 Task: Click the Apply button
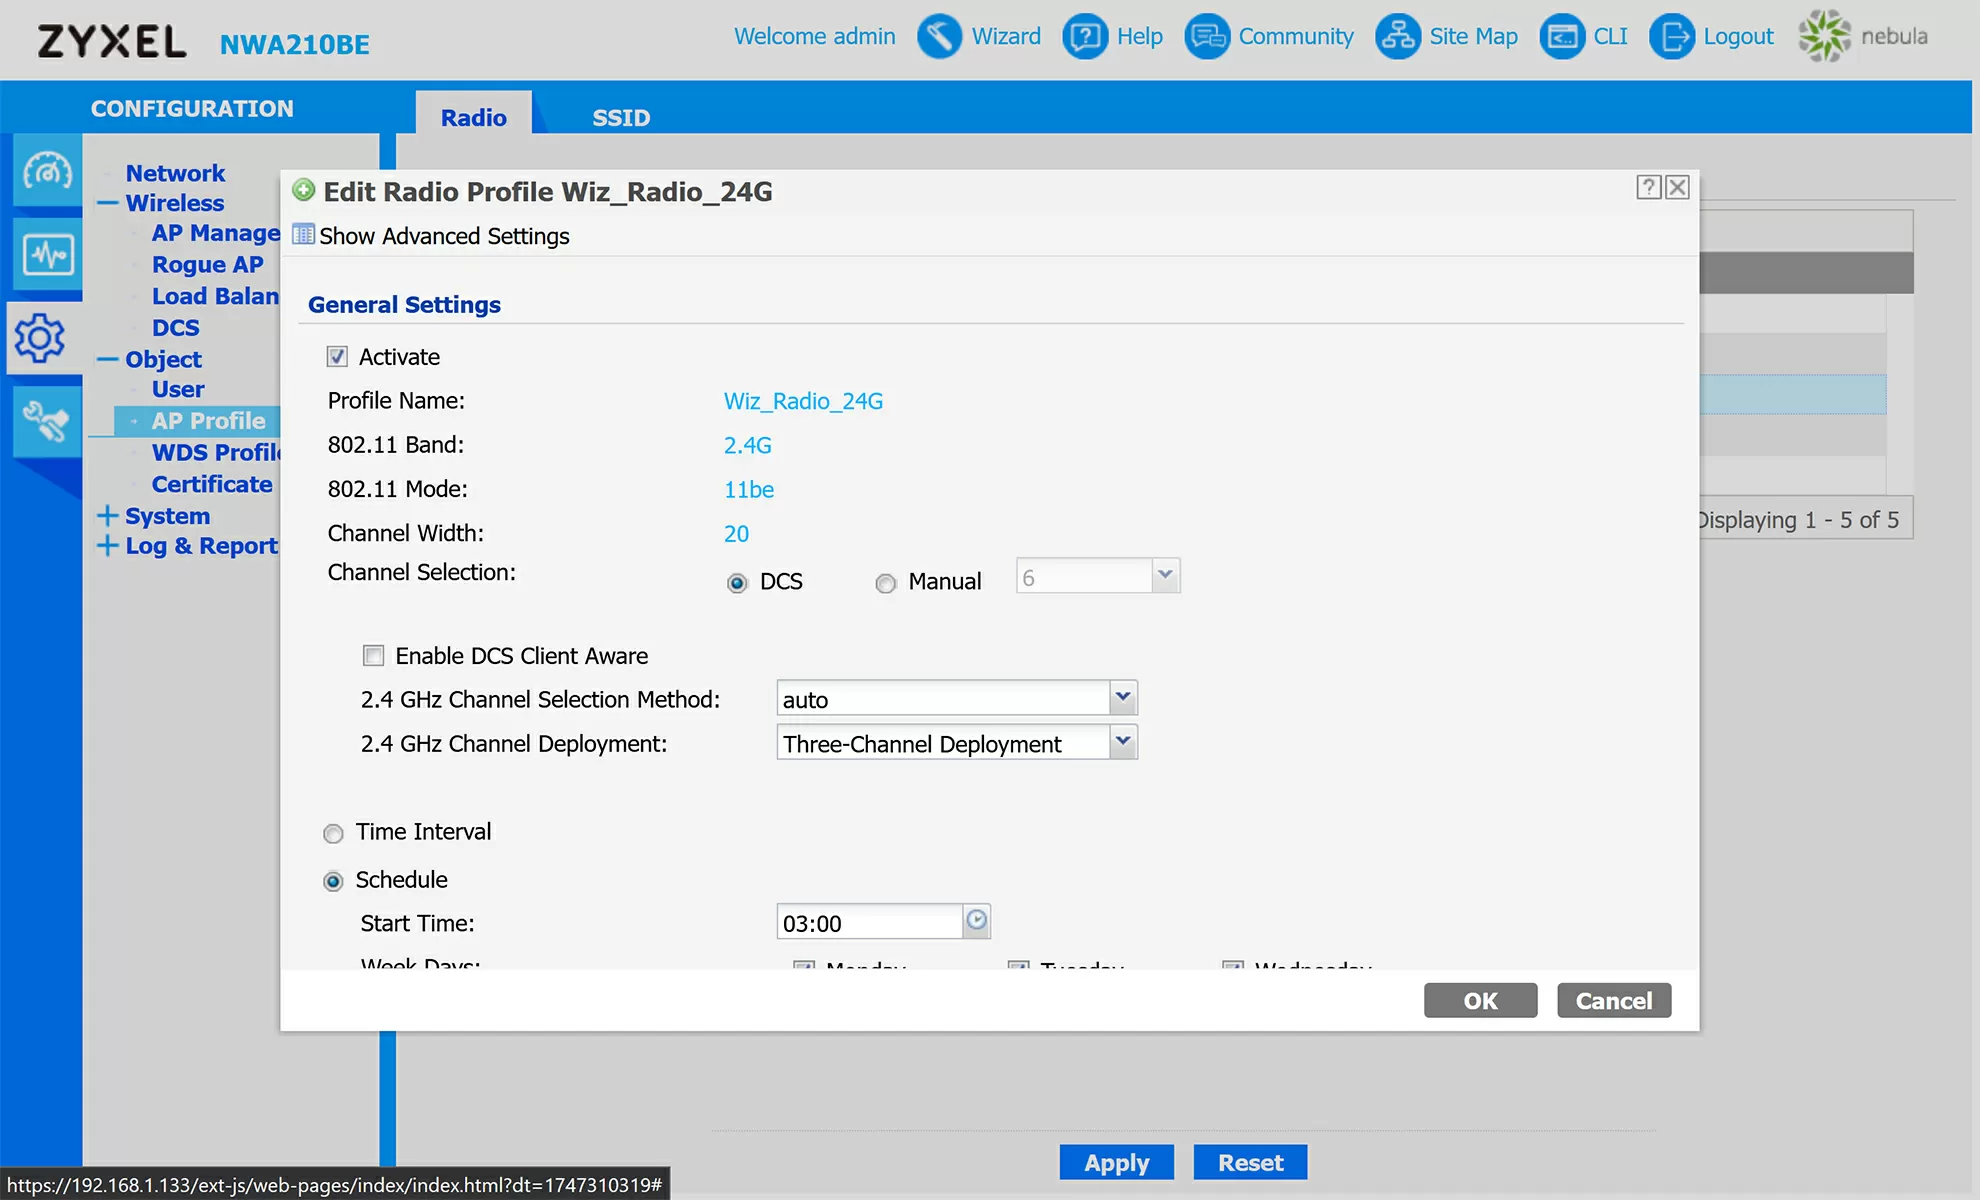coord(1116,1163)
